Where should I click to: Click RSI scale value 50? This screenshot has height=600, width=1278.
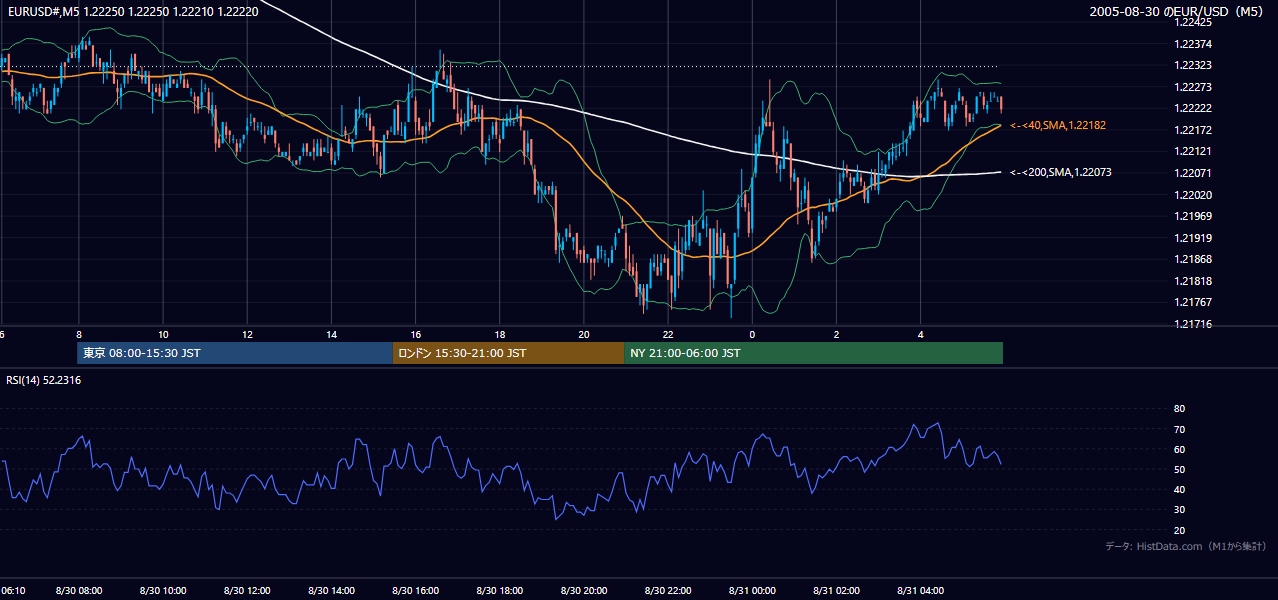point(1179,469)
